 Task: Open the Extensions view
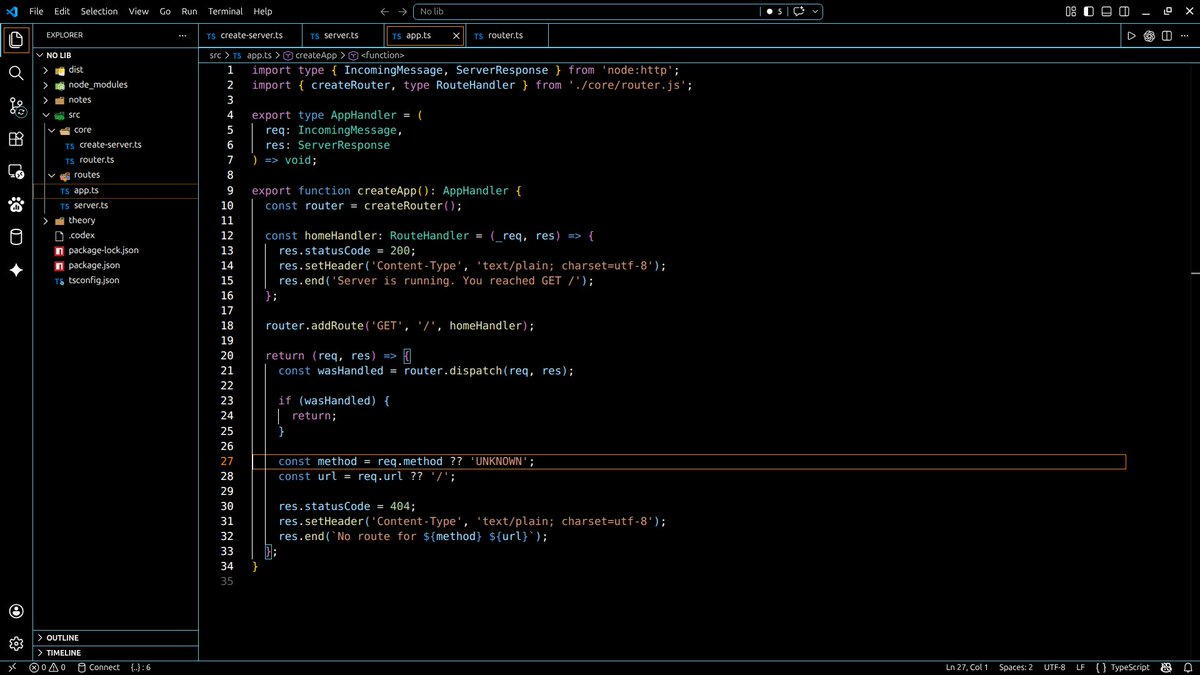pyautogui.click(x=16, y=139)
